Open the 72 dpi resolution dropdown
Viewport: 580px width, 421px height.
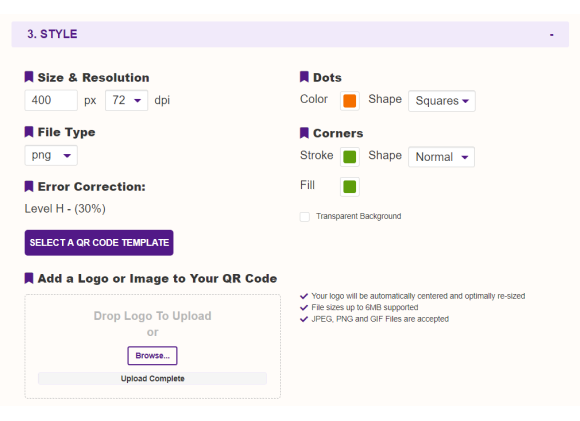[x=127, y=100]
